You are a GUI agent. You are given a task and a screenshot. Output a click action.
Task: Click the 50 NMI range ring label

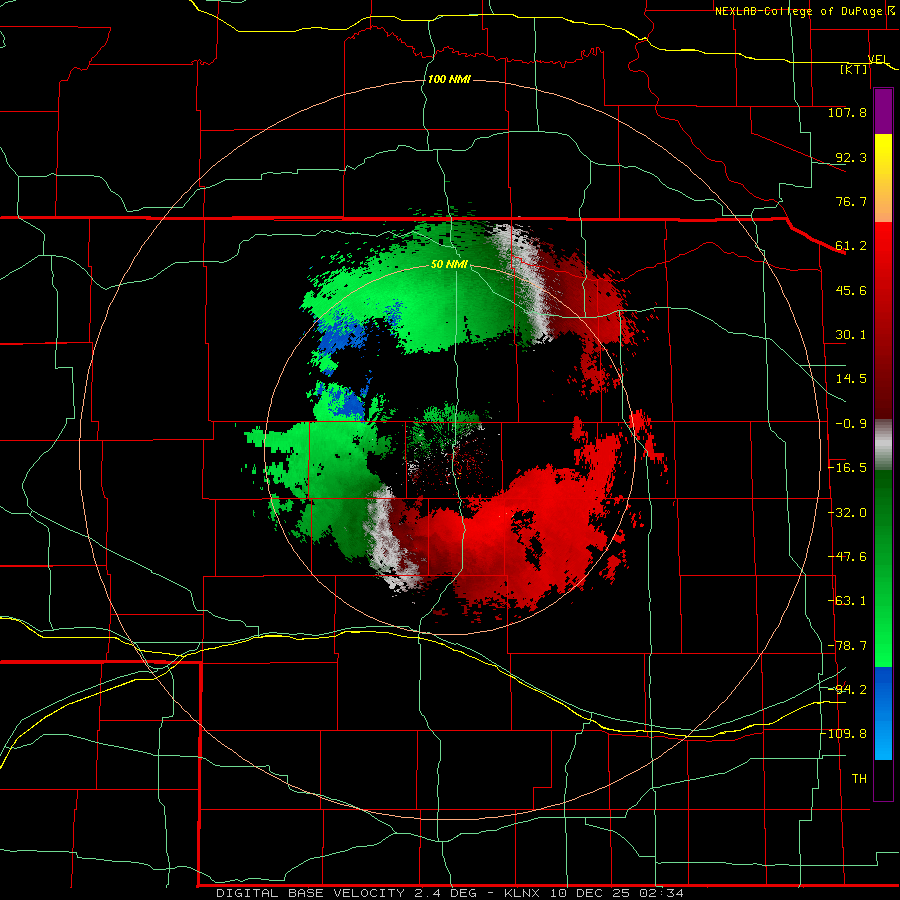click(x=449, y=265)
